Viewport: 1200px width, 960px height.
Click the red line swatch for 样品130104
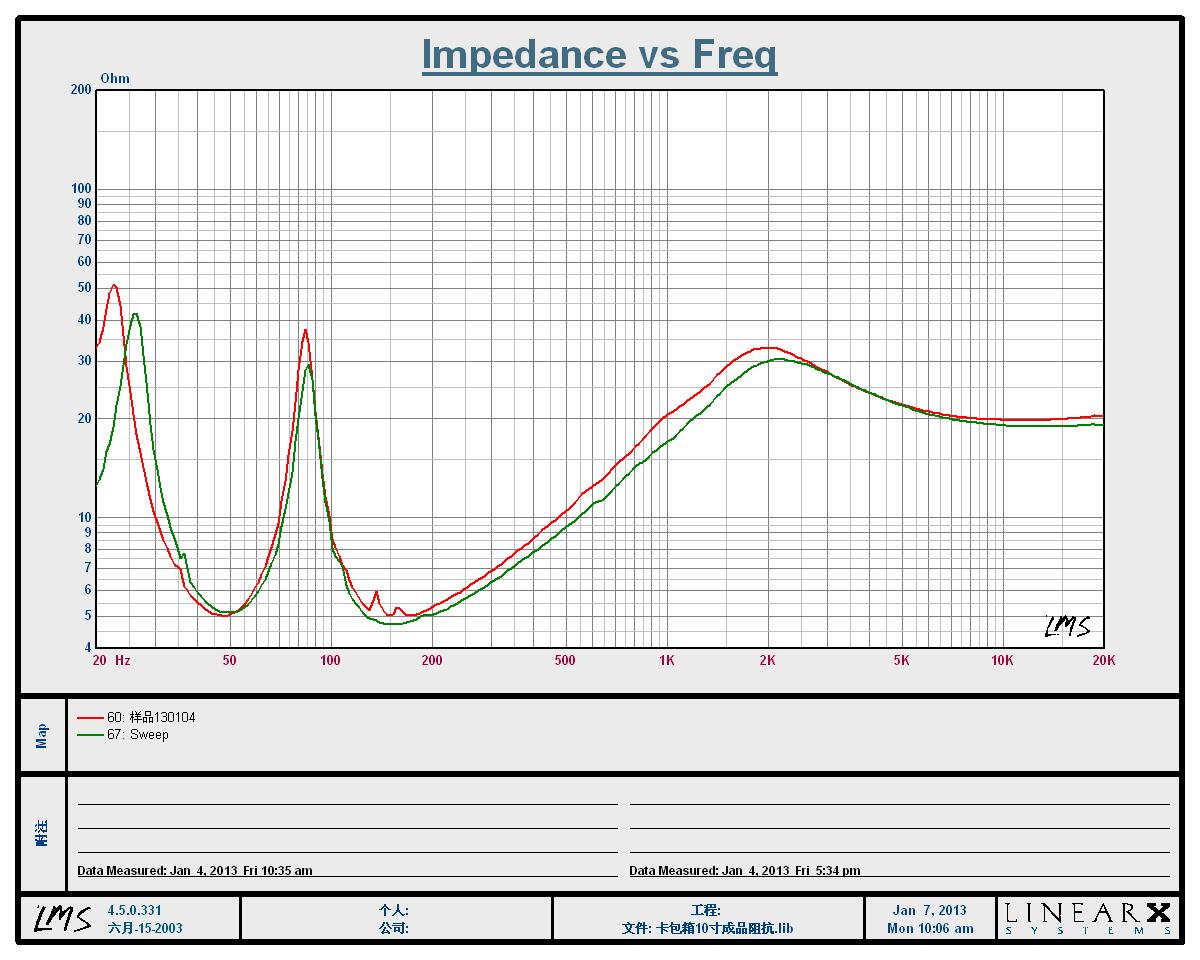pos(90,717)
